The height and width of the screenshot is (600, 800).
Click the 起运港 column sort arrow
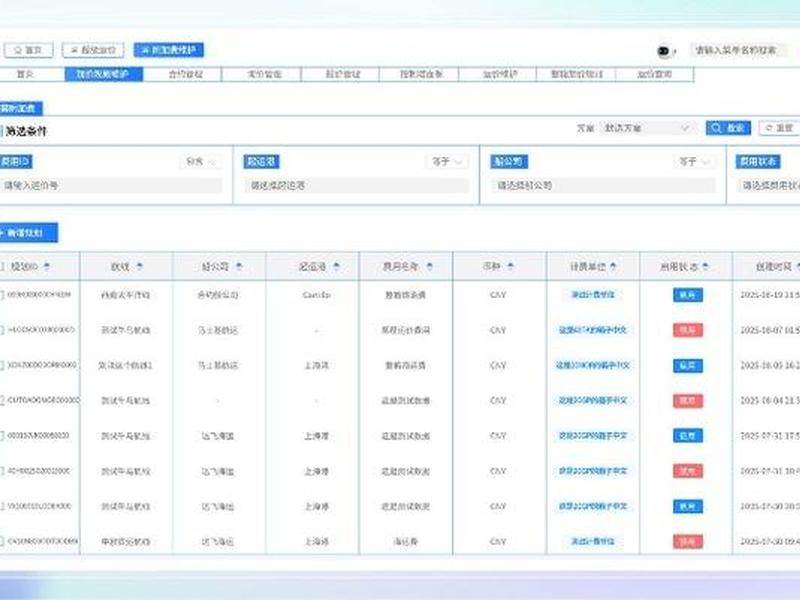pyautogui.click(x=336, y=266)
